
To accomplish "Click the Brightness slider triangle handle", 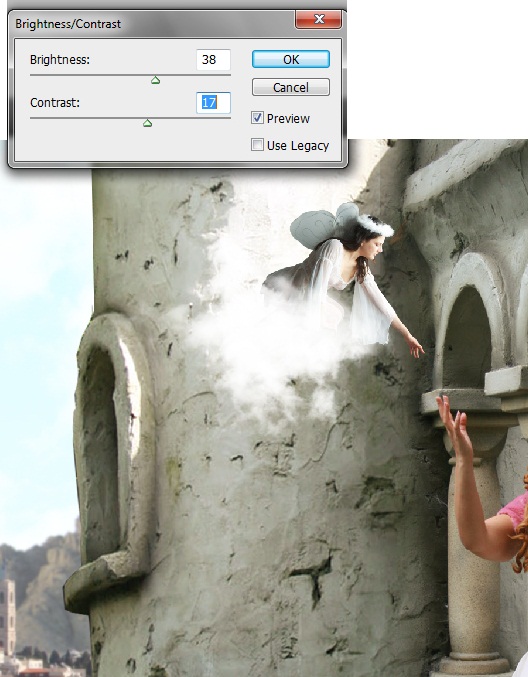I will click(155, 80).
